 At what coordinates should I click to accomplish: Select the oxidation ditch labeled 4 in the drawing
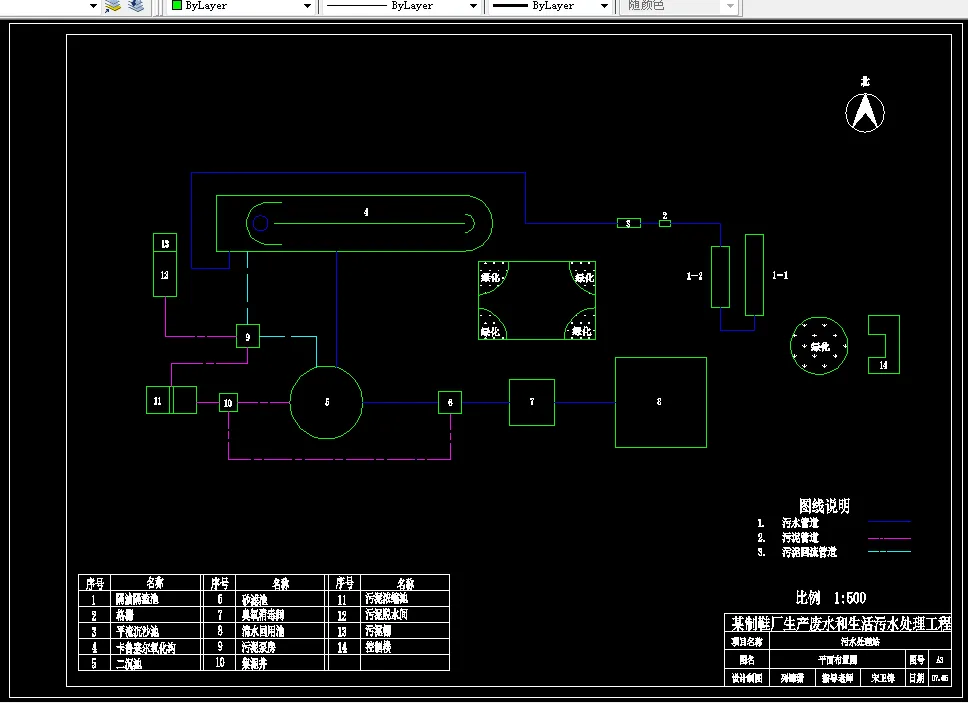(x=354, y=223)
